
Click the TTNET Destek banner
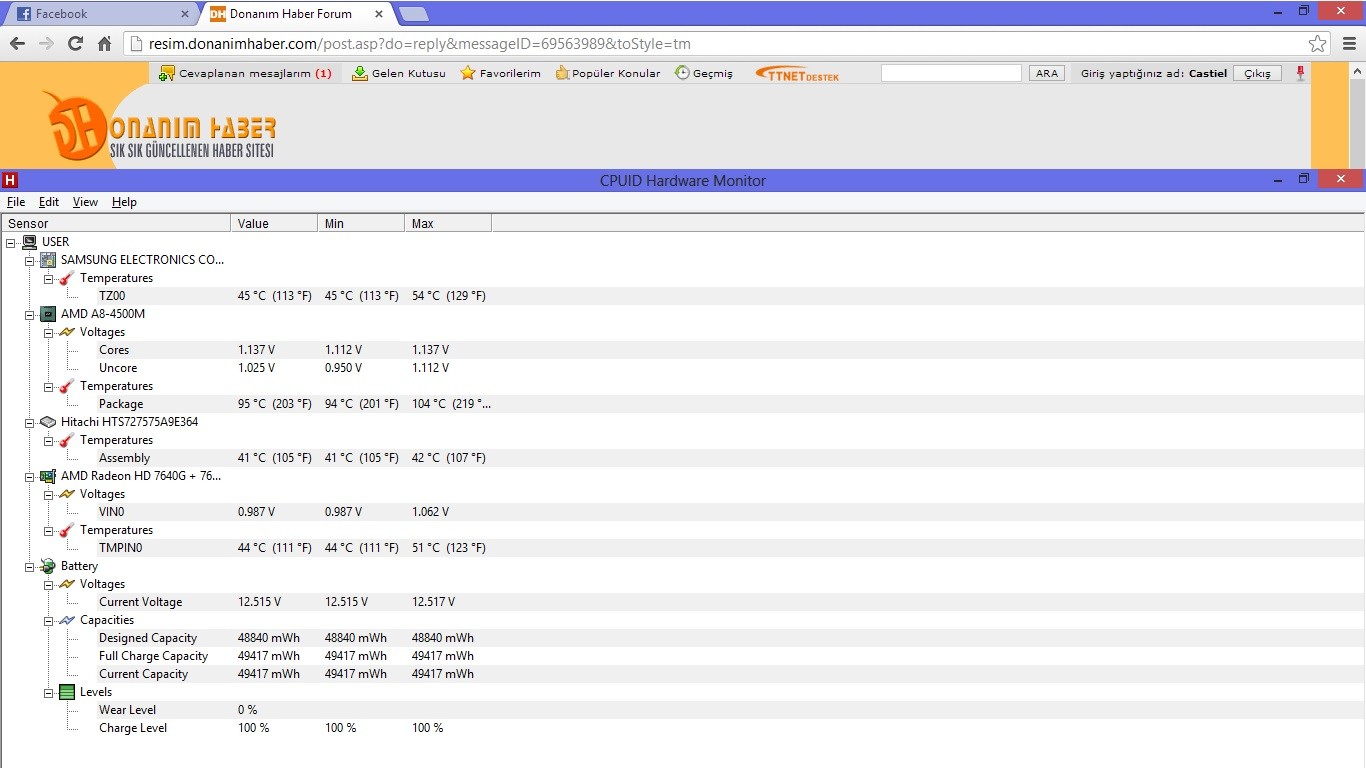[797, 73]
